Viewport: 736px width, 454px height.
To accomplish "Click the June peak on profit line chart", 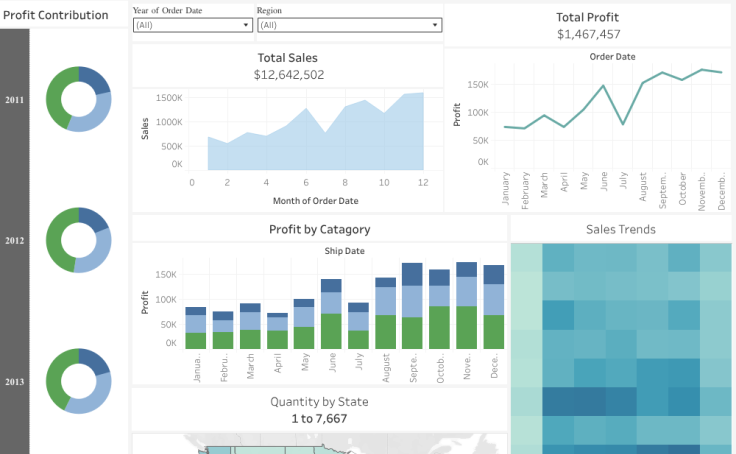I will (x=603, y=86).
